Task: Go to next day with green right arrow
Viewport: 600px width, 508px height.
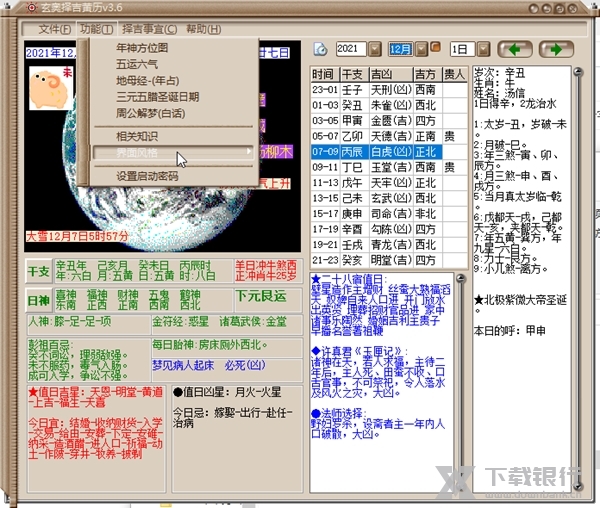Action: click(556, 49)
